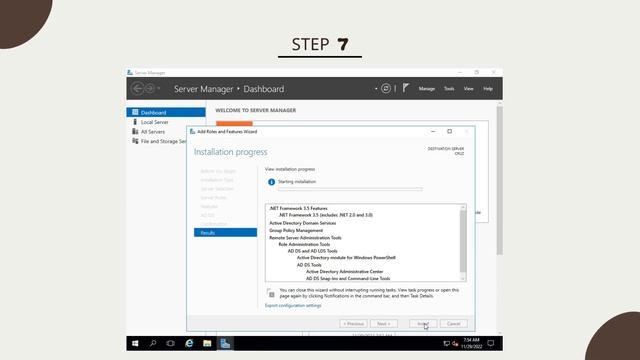Click 'Active Directory Administrative Center' entry
The image size is (640, 360).
pyautogui.click(x=344, y=271)
